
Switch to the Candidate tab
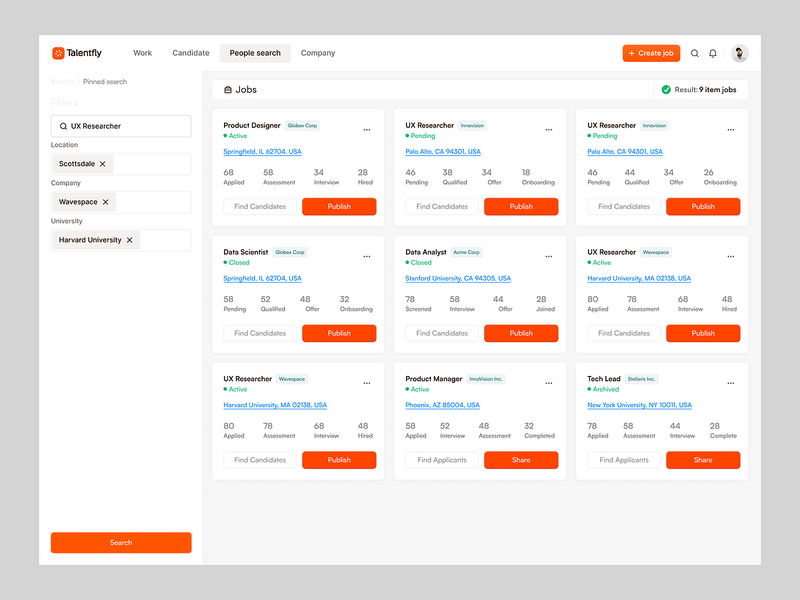coord(191,53)
